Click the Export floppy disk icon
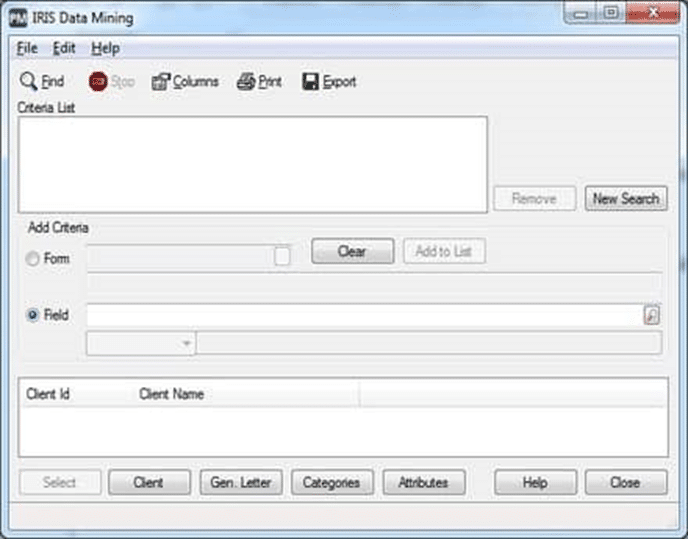This screenshot has height=539, width=688. click(x=310, y=82)
